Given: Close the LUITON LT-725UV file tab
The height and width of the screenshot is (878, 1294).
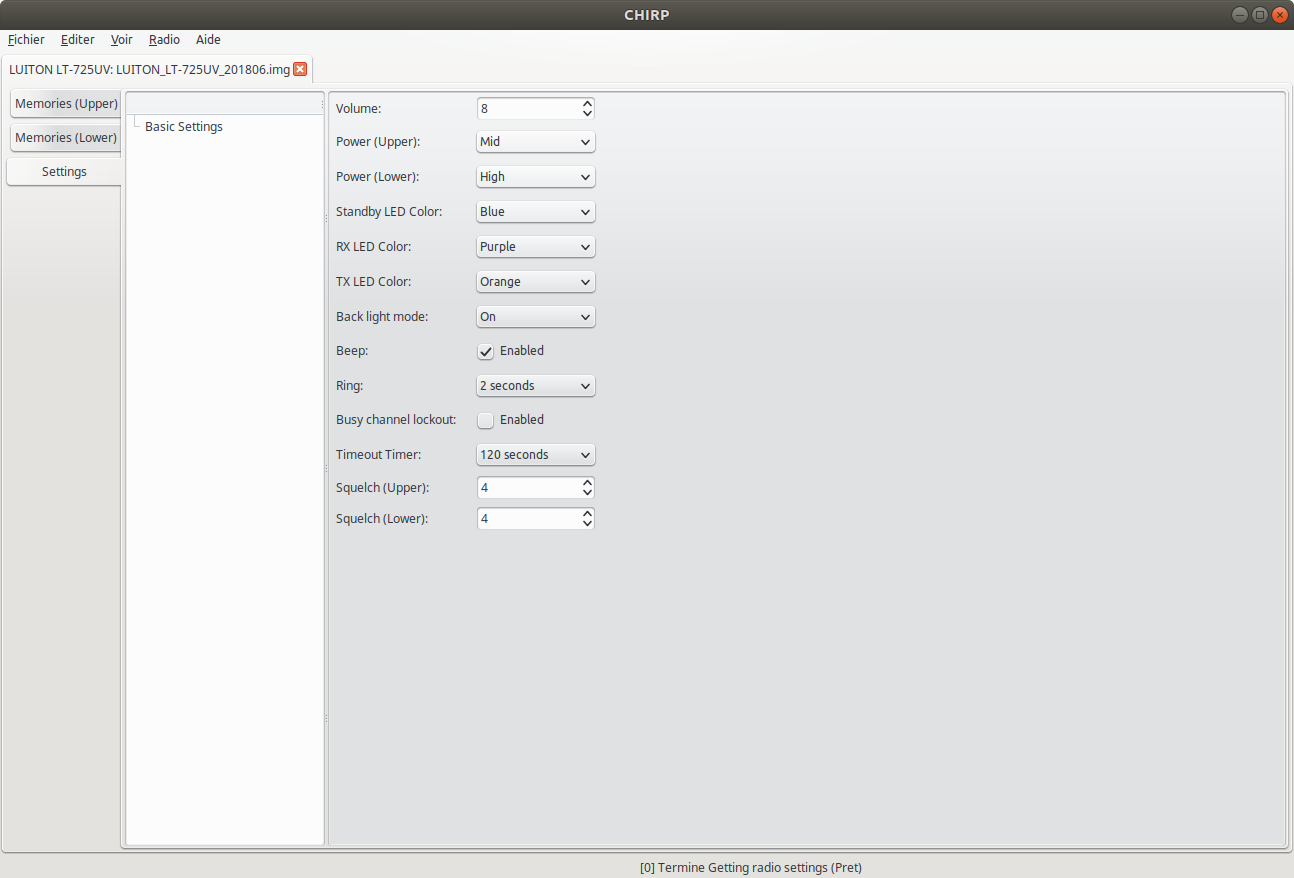Looking at the screenshot, I should [x=299, y=69].
